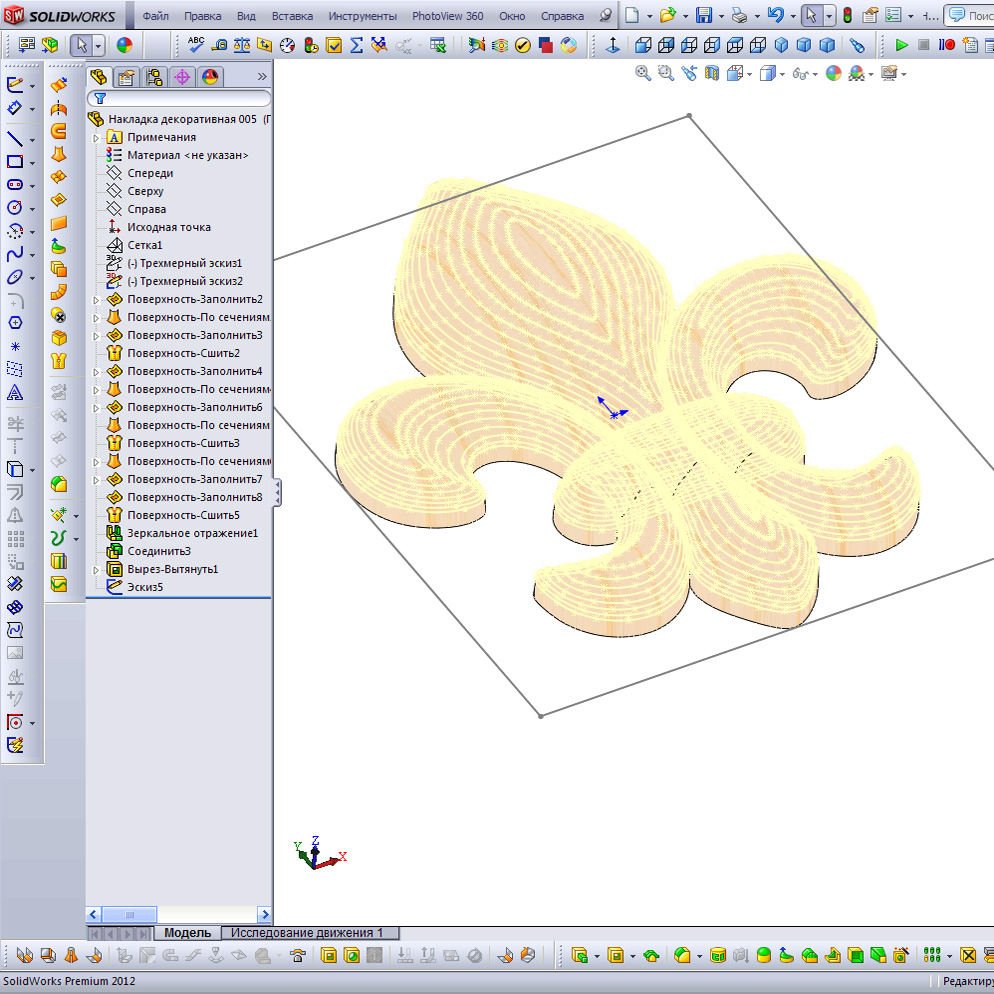Open the Инструменты menu
This screenshot has width=994, height=994.
click(x=361, y=17)
